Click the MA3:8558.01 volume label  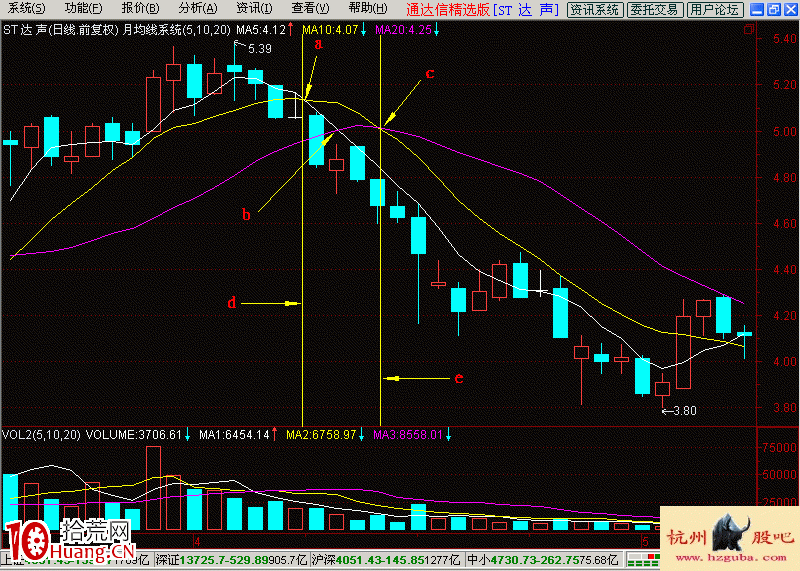click(x=408, y=435)
